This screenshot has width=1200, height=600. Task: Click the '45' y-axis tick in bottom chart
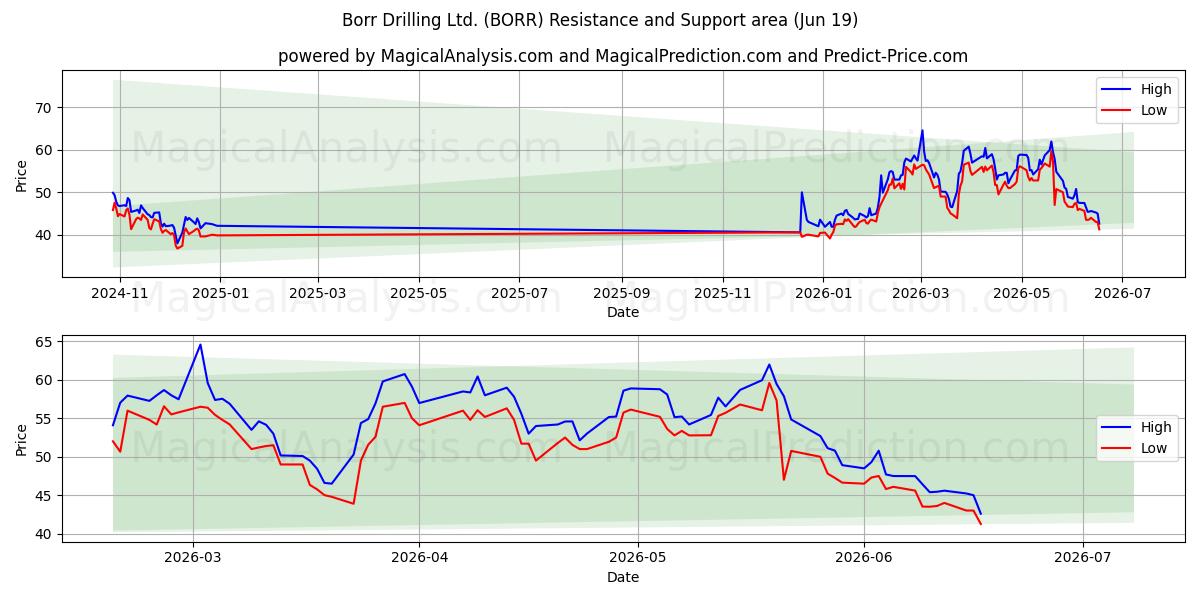45,496
